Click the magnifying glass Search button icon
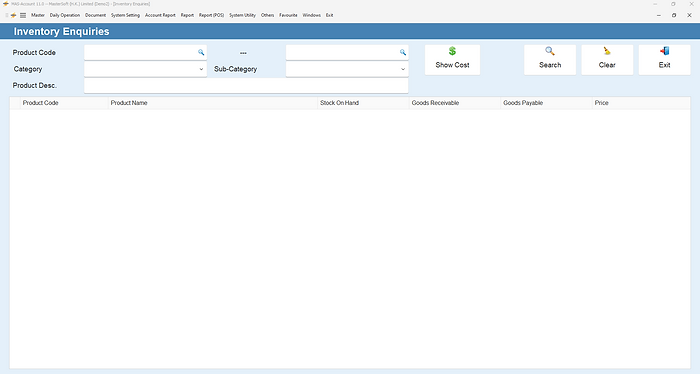Viewport: 700px width, 374px height. point(550,51)
